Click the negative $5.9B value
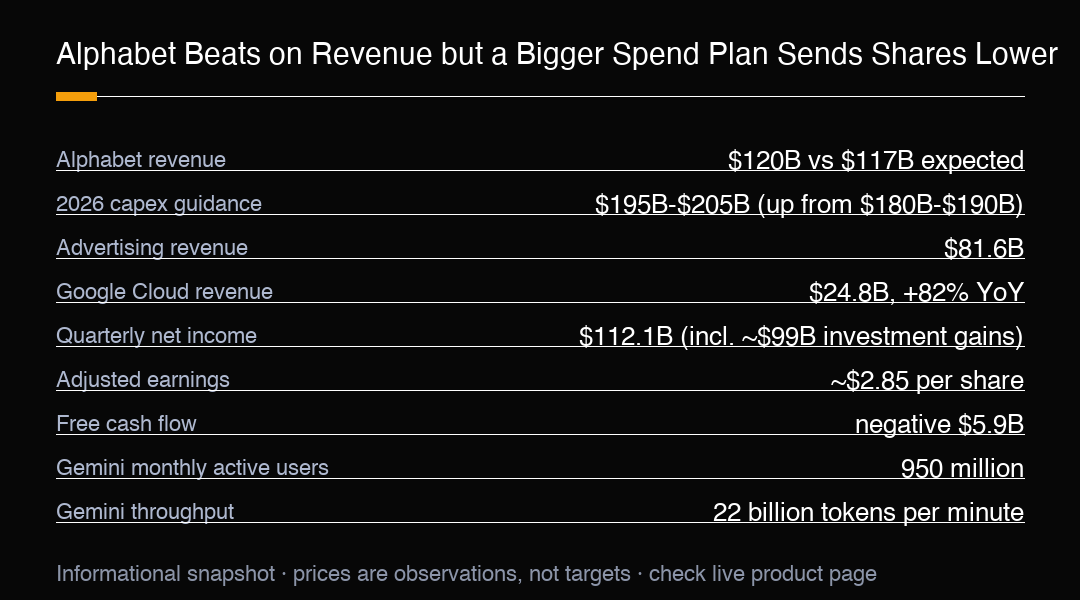This screenshot has height=600, width=1080. coord(939,424)
